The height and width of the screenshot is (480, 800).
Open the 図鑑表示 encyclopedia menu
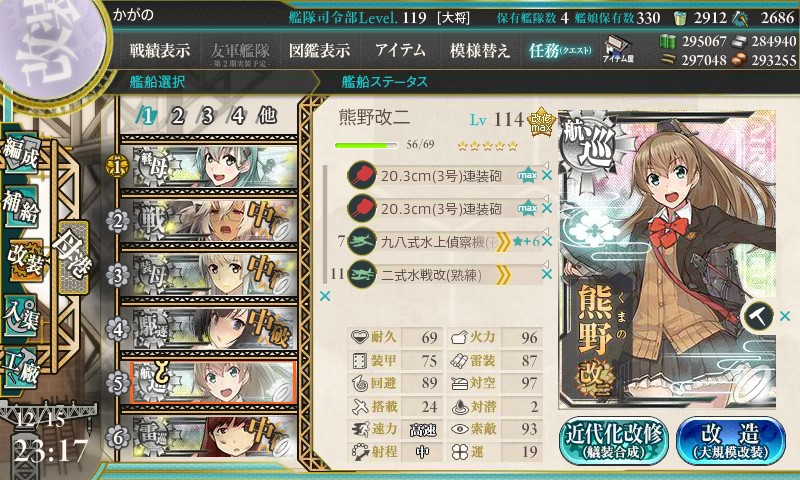click(x=319, y=50)
